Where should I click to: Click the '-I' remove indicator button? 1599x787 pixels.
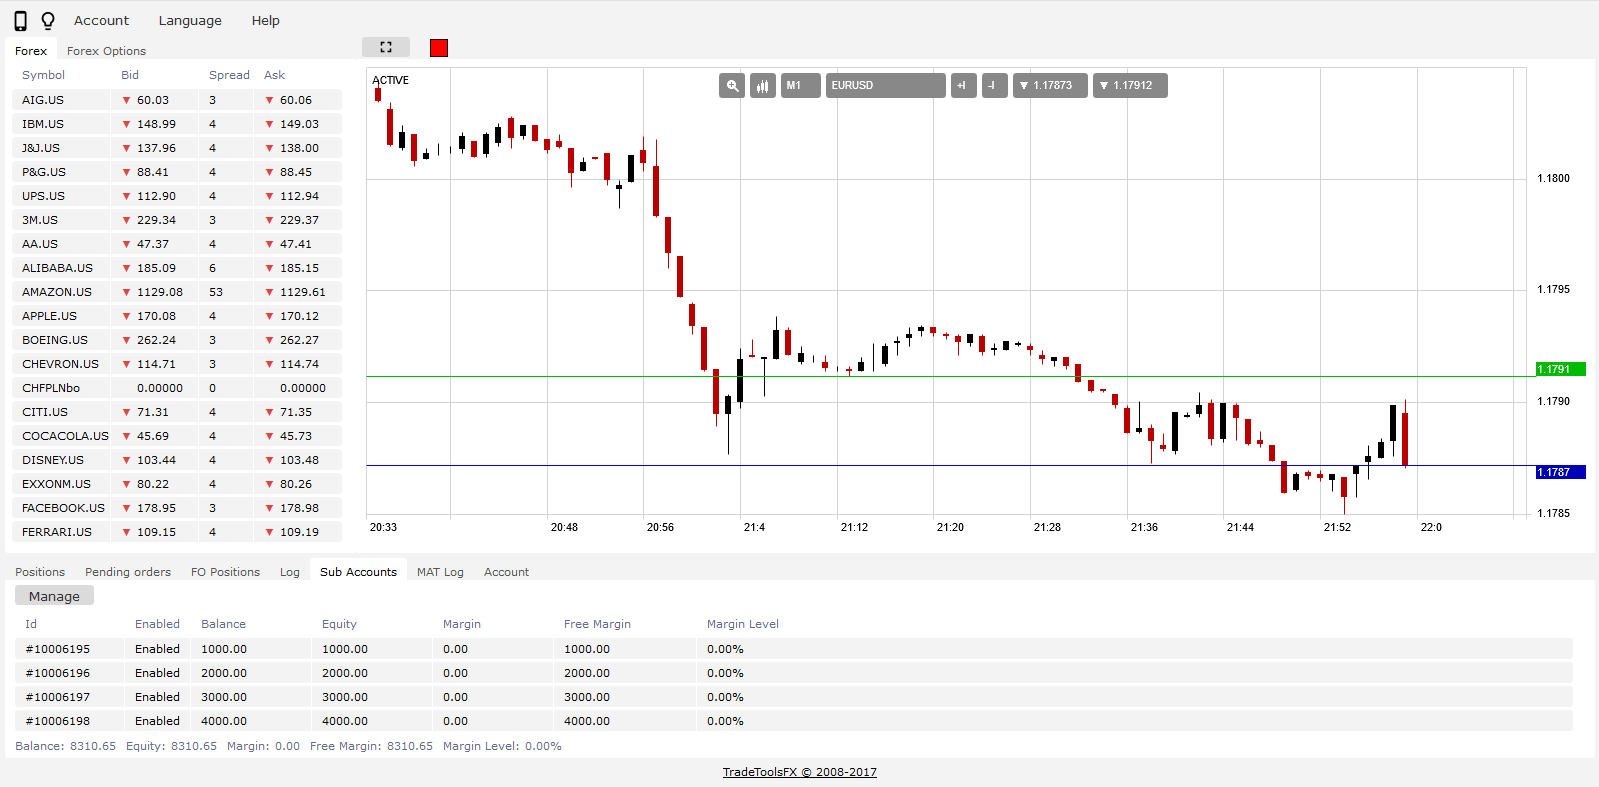pos(994,86)
